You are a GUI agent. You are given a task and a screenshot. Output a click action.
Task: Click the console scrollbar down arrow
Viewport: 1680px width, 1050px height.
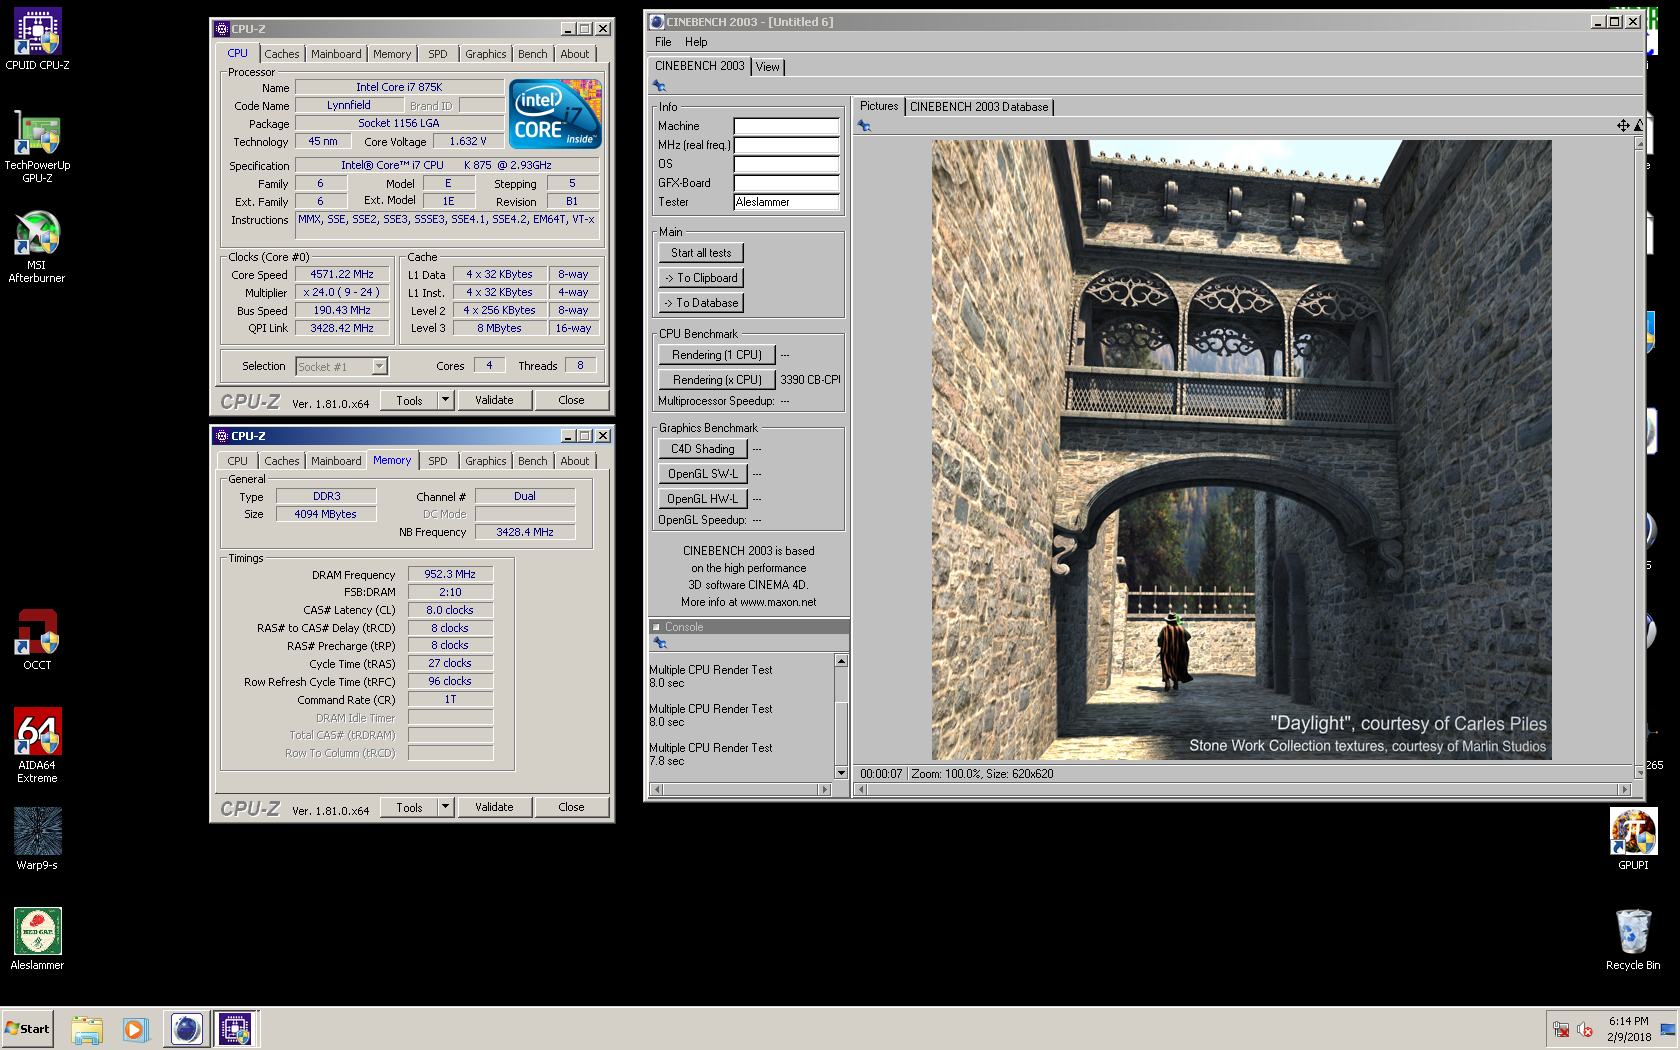tap(841, 773)
